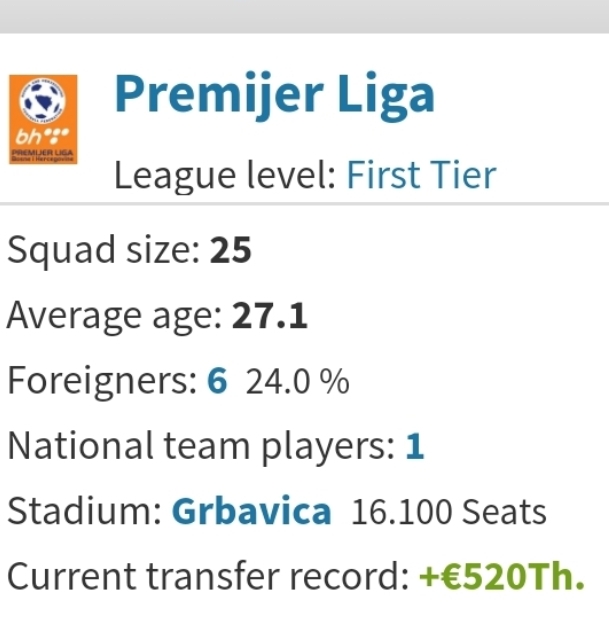Open the +€520Th. transfer record

tap(502, 576)
